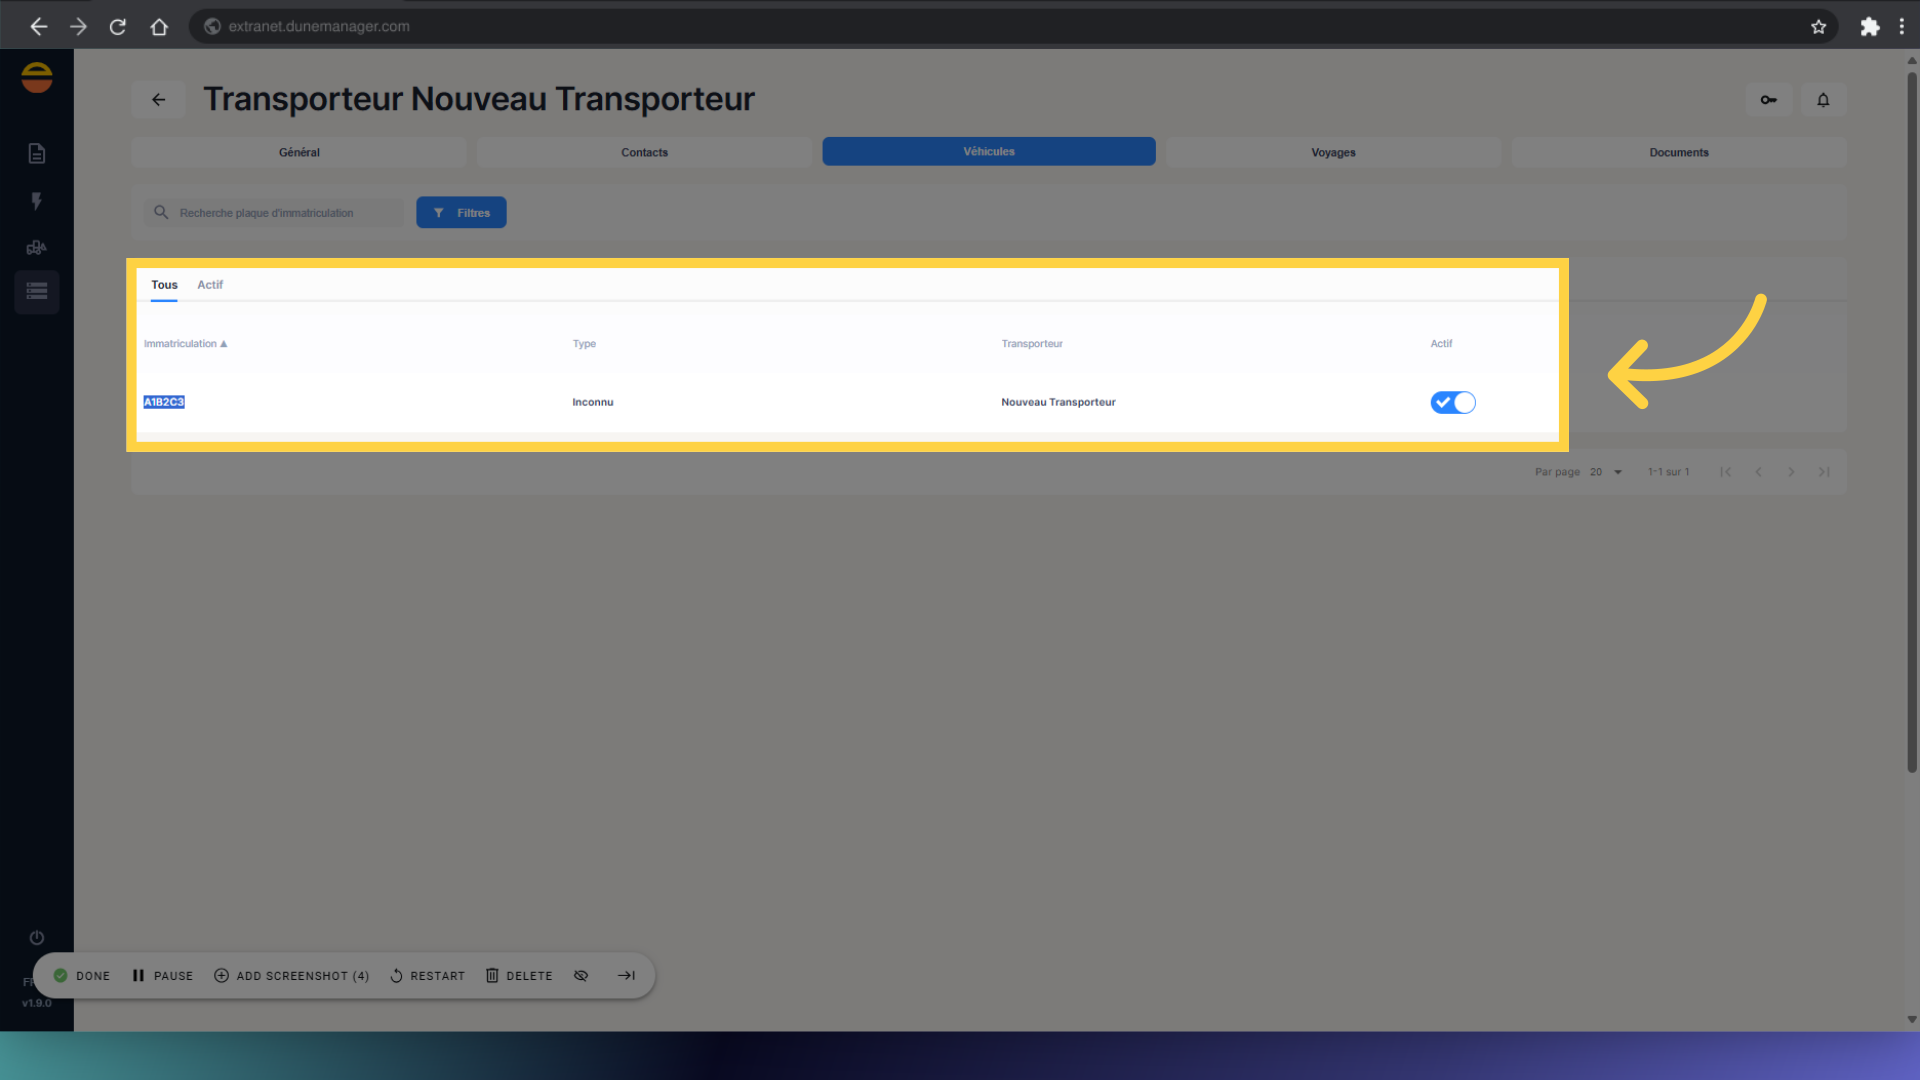The image size is (1920, 1080).
Task: Click the key icon at top right
Action: click(1768, 99)
